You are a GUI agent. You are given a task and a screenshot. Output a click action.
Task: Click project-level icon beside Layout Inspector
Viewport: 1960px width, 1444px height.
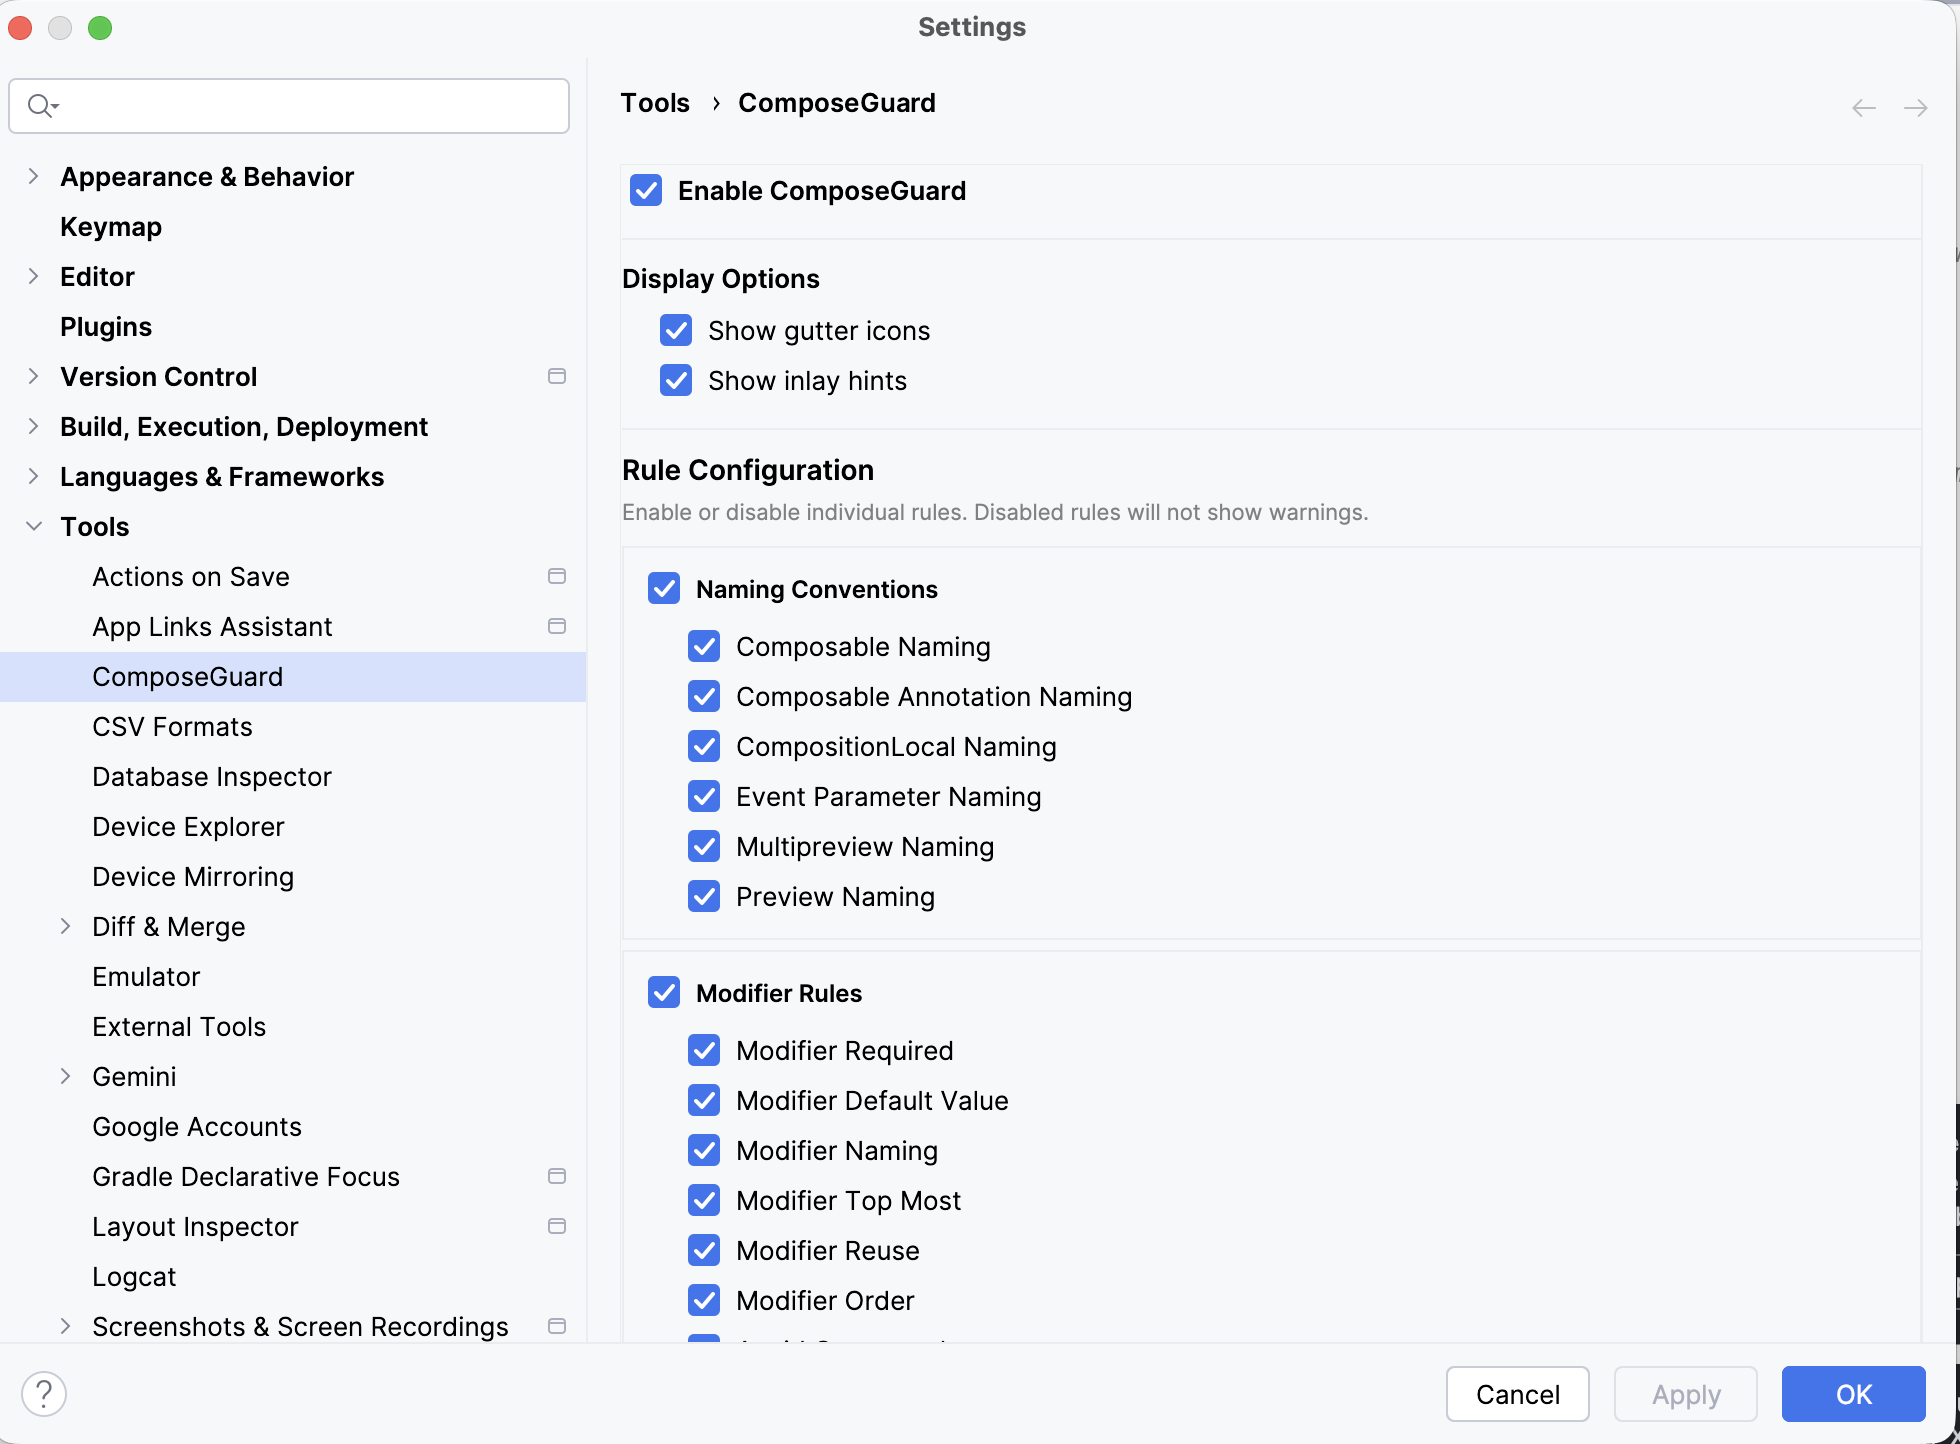[557, 1226]
